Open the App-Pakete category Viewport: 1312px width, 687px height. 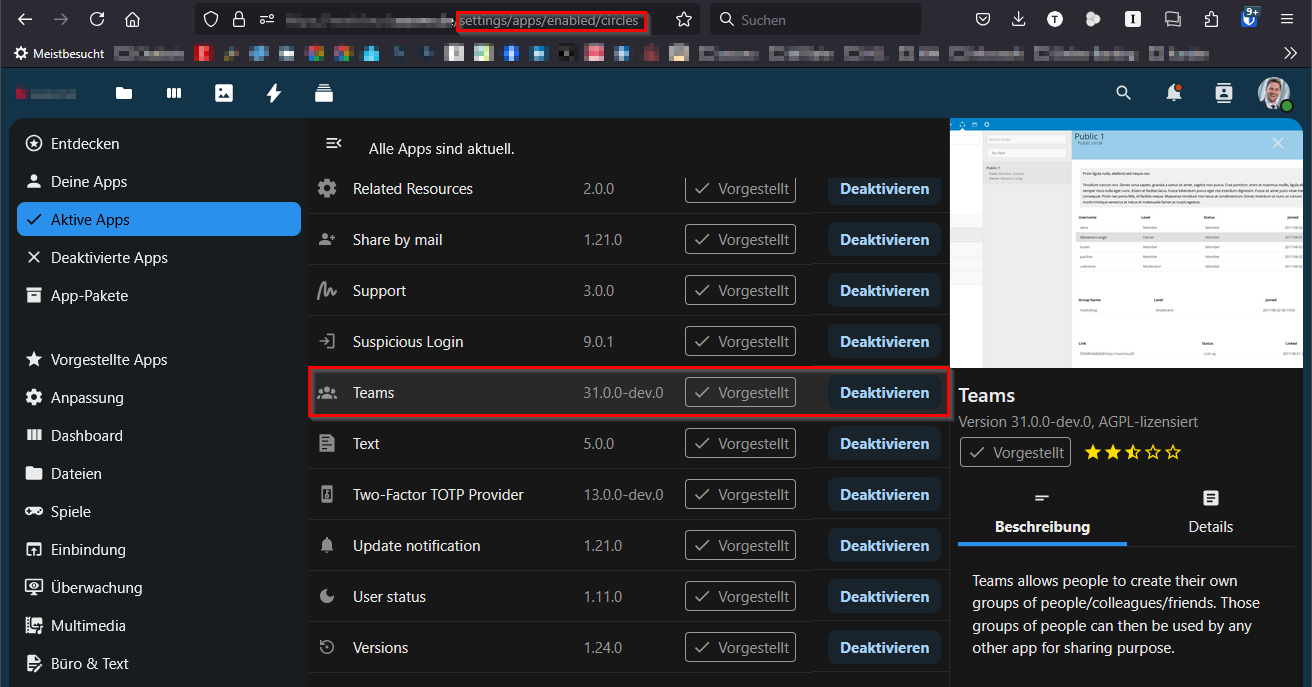89,296
